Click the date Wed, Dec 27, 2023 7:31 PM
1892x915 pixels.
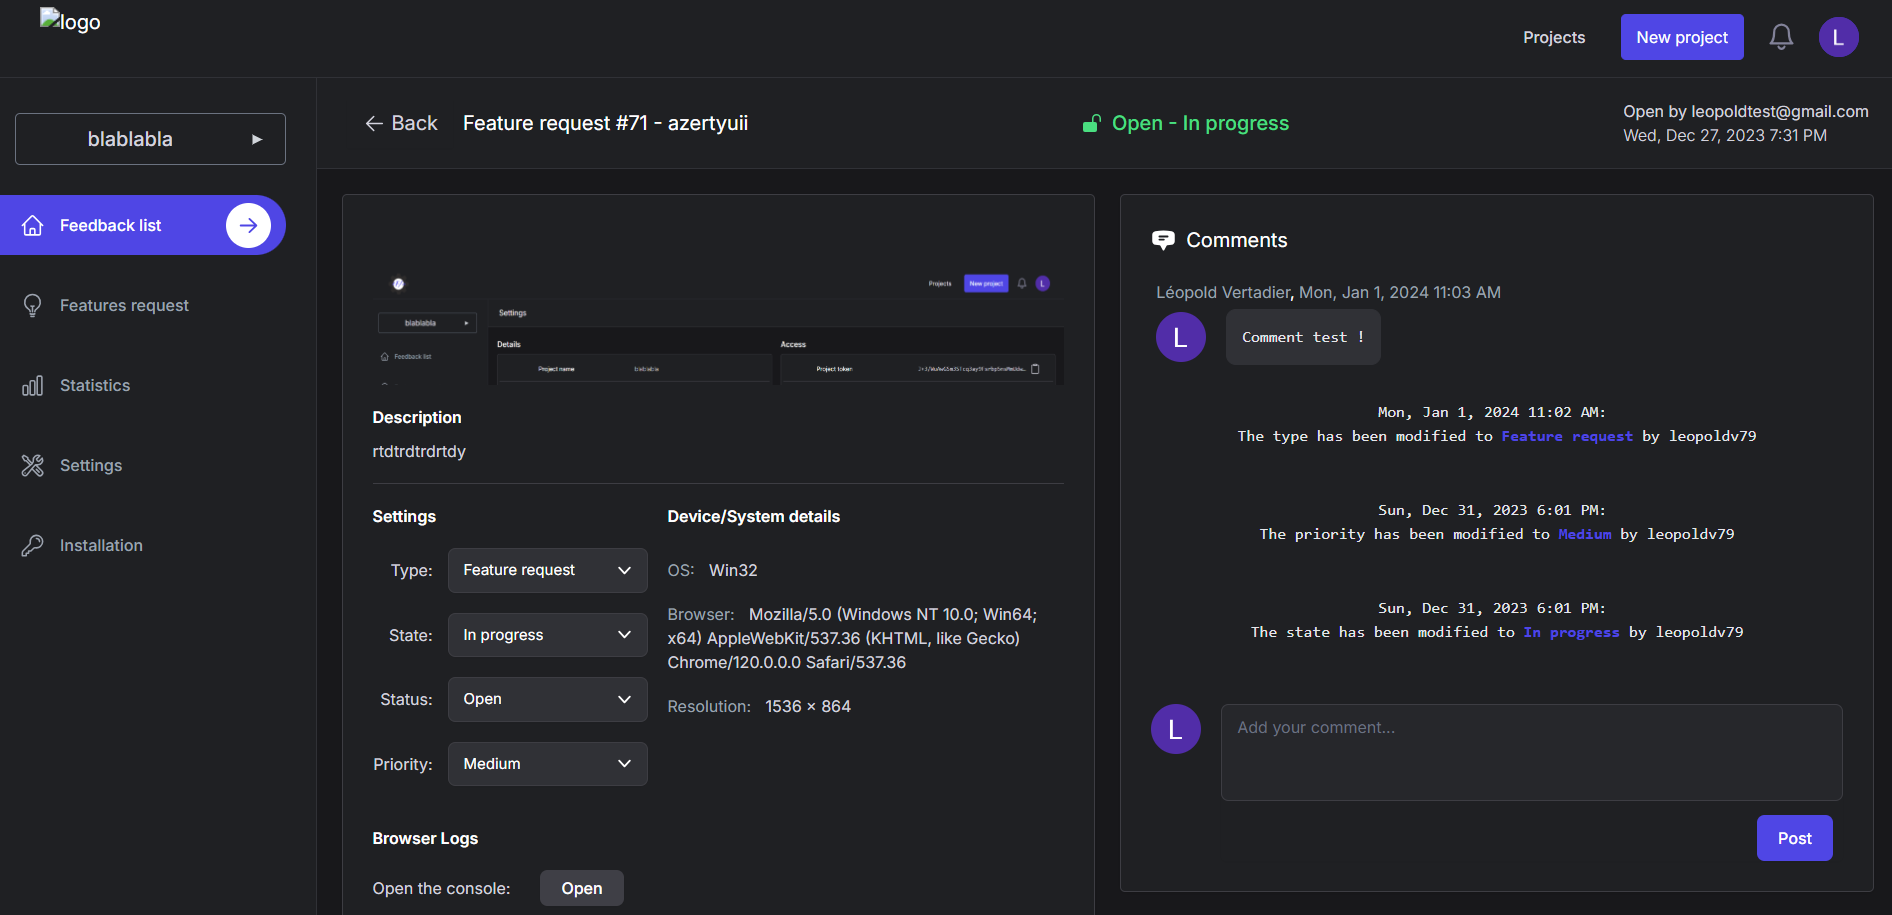click(x=1725, y=135)
